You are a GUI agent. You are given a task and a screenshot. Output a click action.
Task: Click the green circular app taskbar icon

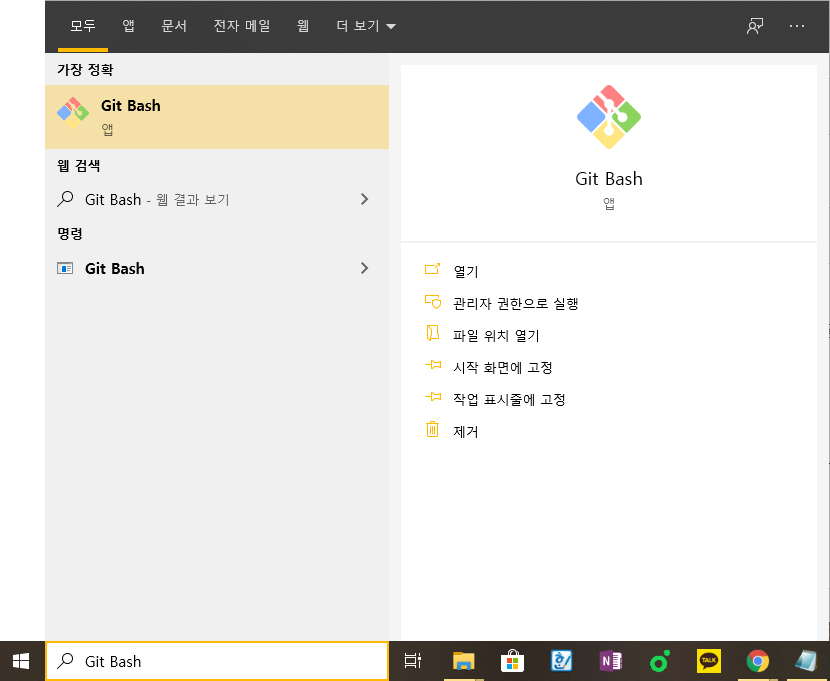[660, 661]
